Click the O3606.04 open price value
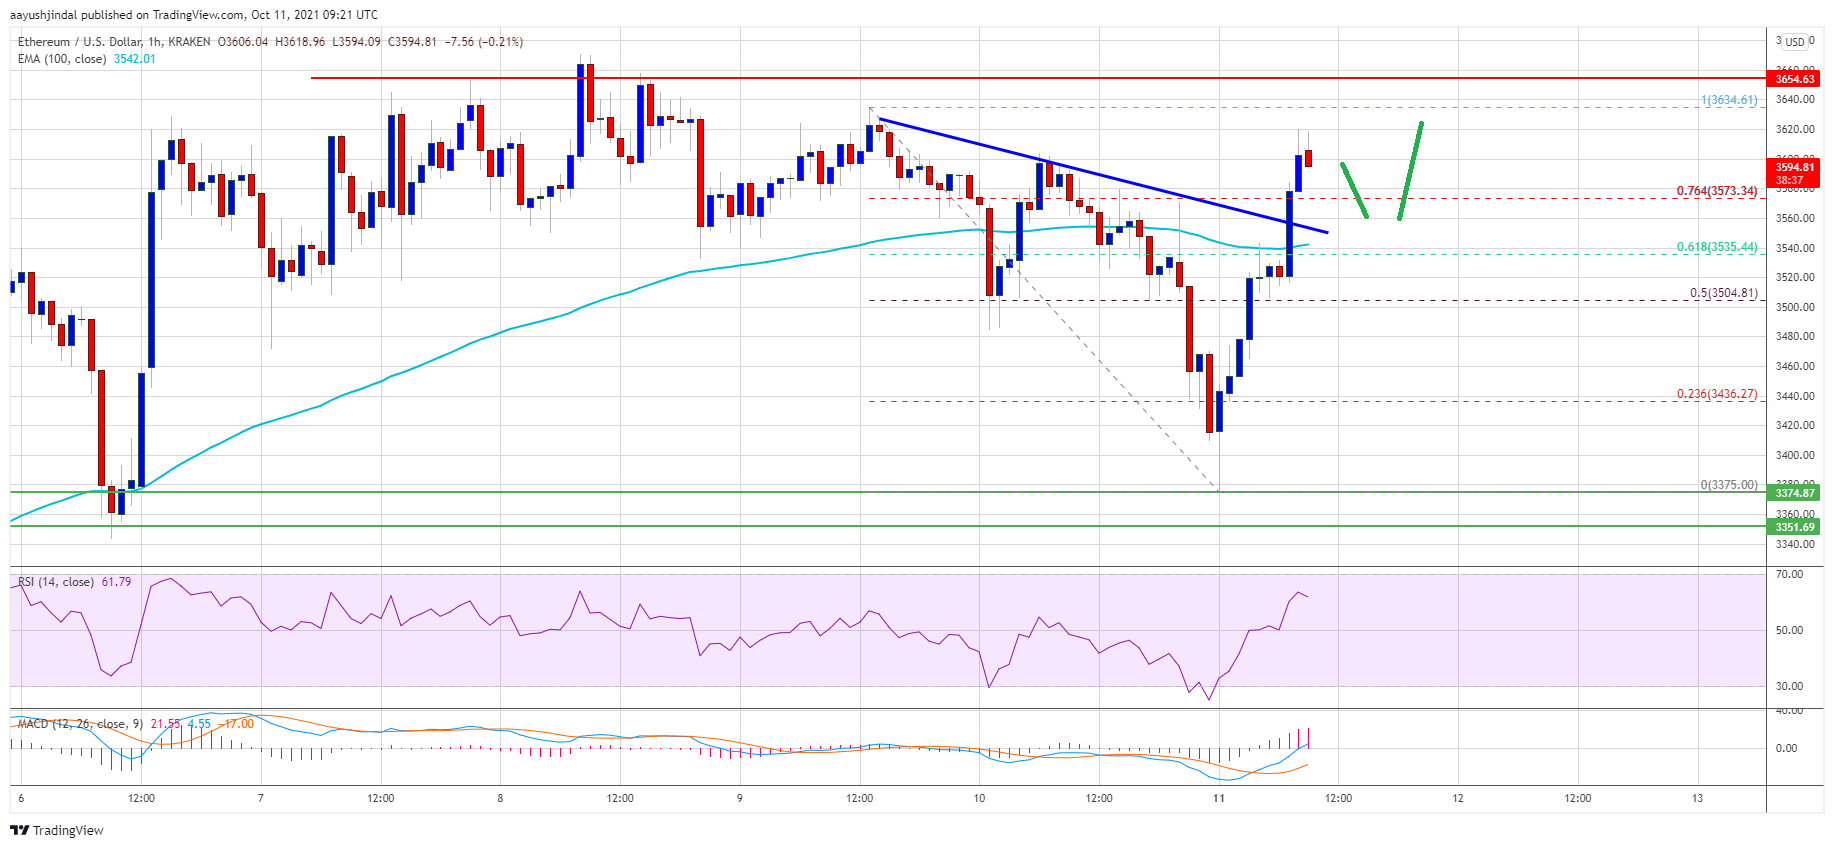Viewport: 1834px width, 848px height. (243, 42)
